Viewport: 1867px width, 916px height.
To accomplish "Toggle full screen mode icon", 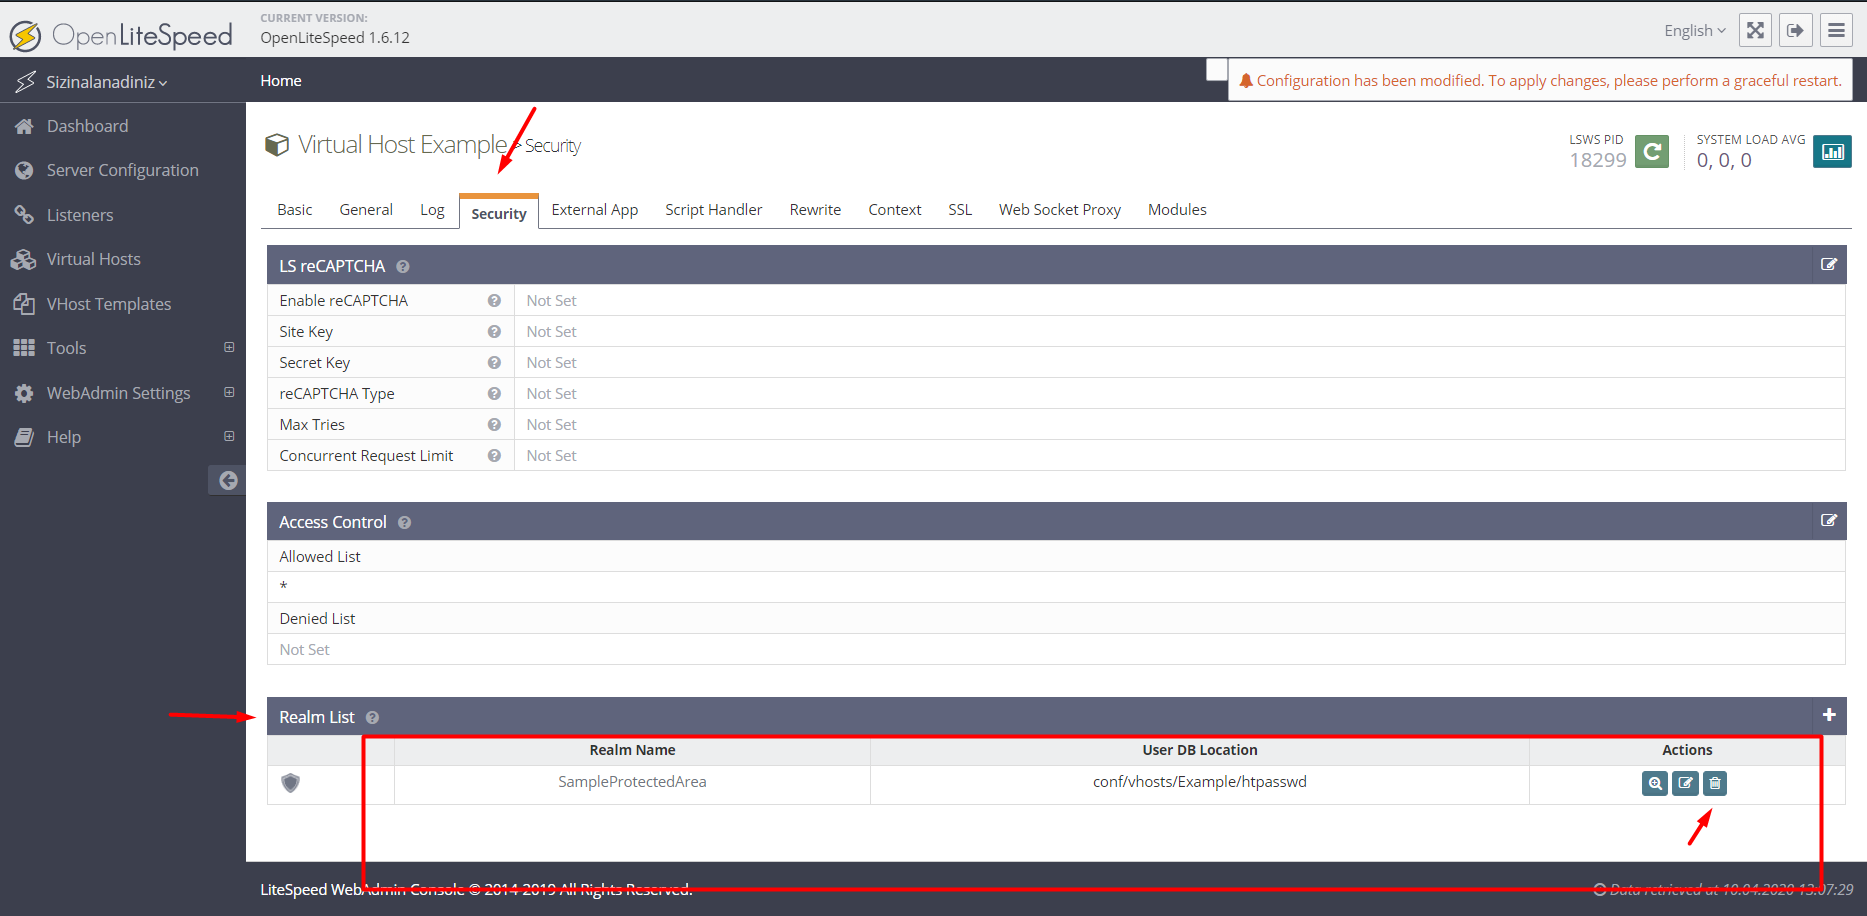I will coord(1755,30).
